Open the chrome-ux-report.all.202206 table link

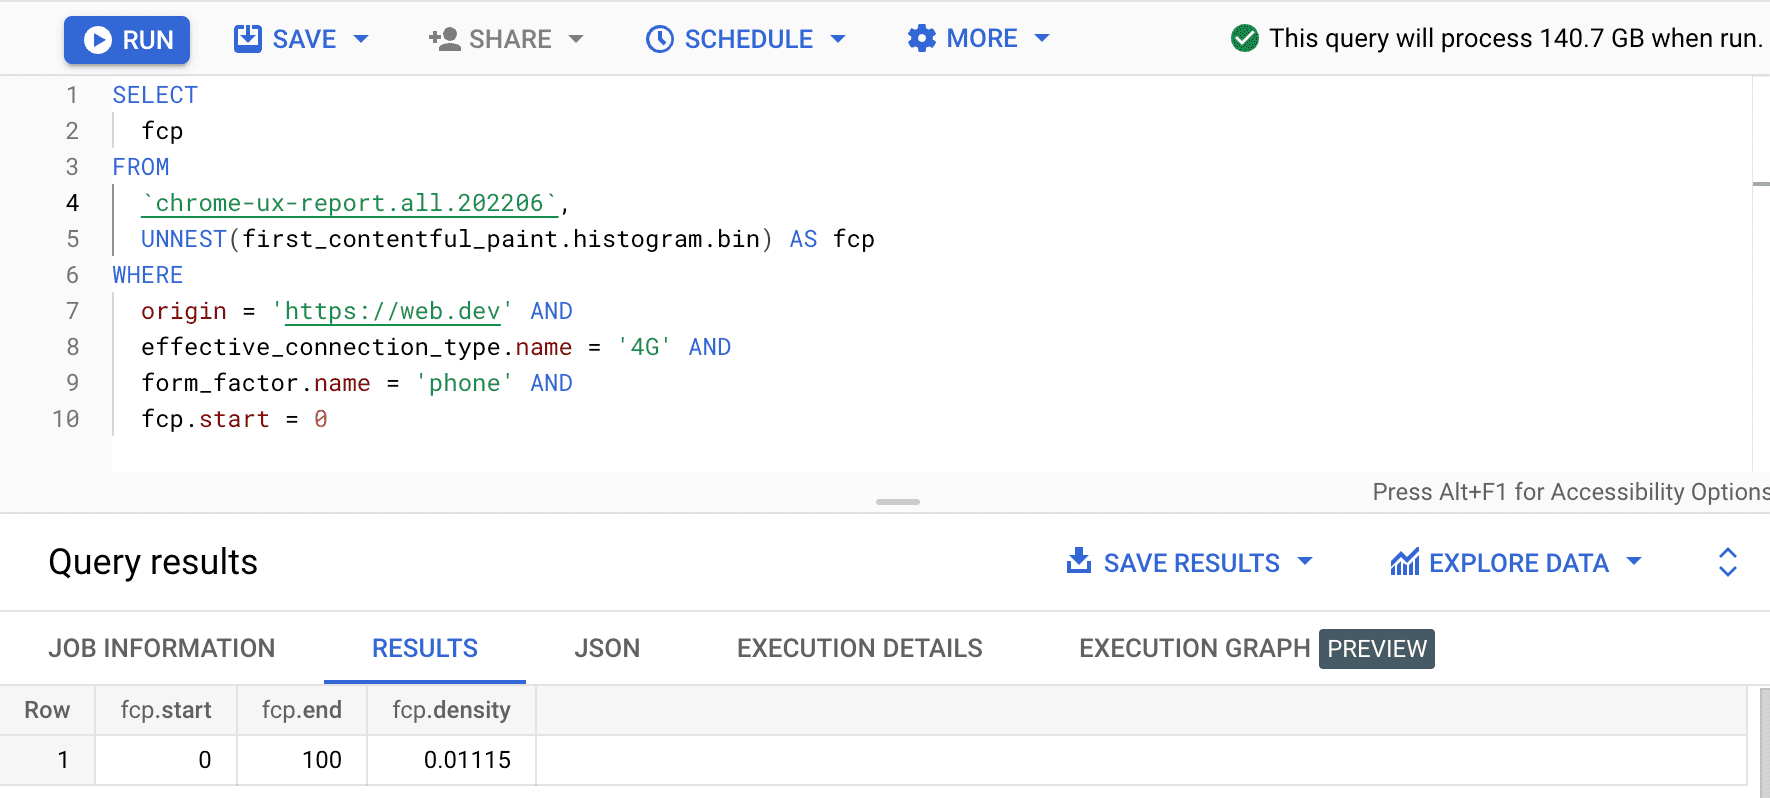pyautogui.click(x=349, y=203)
